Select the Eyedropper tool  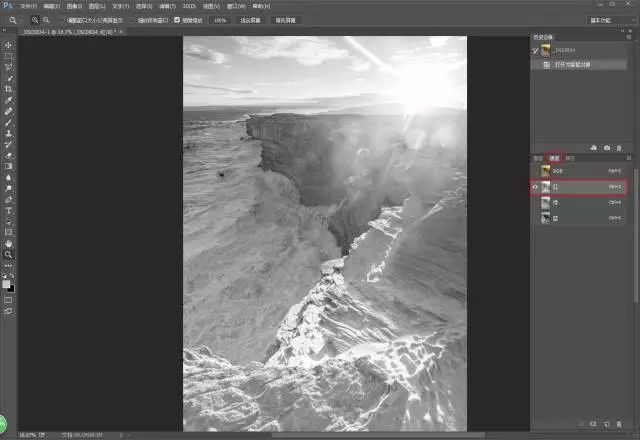[9, 100]
